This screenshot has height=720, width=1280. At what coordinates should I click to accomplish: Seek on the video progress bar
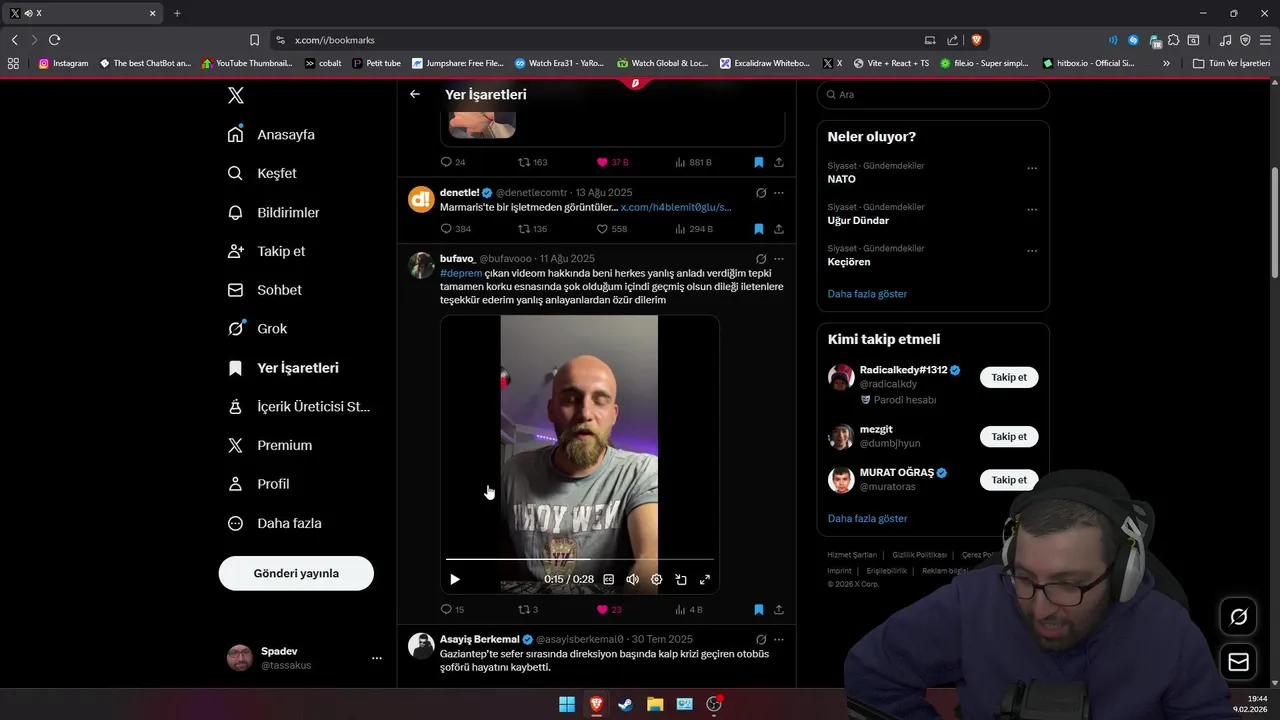pos(580,559)
